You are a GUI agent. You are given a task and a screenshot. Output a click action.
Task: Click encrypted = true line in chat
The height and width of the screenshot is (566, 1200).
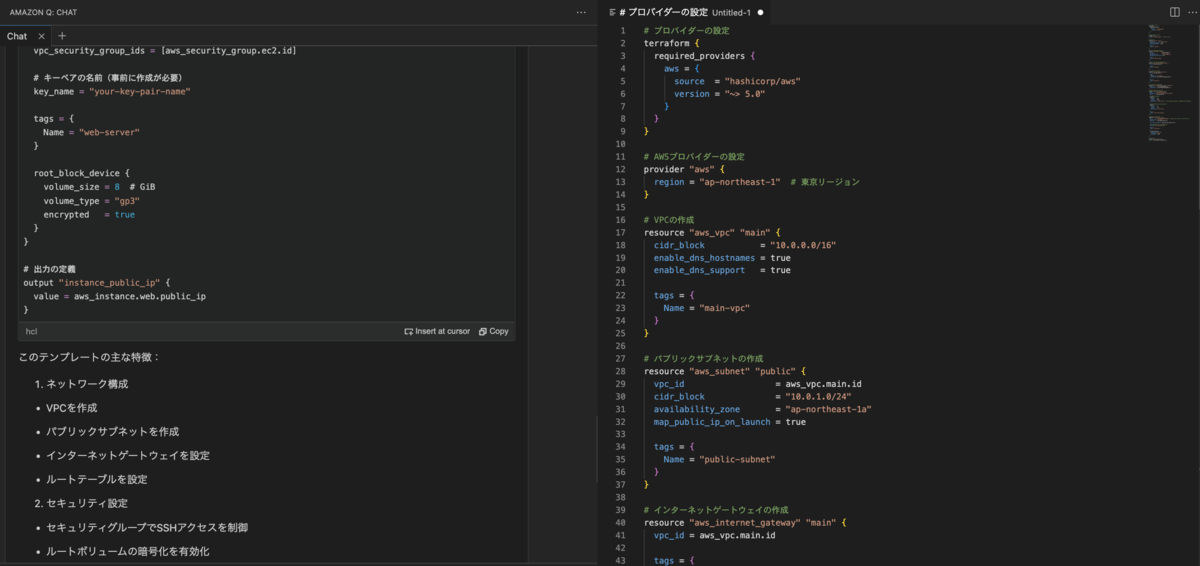(x=89, y=215)
